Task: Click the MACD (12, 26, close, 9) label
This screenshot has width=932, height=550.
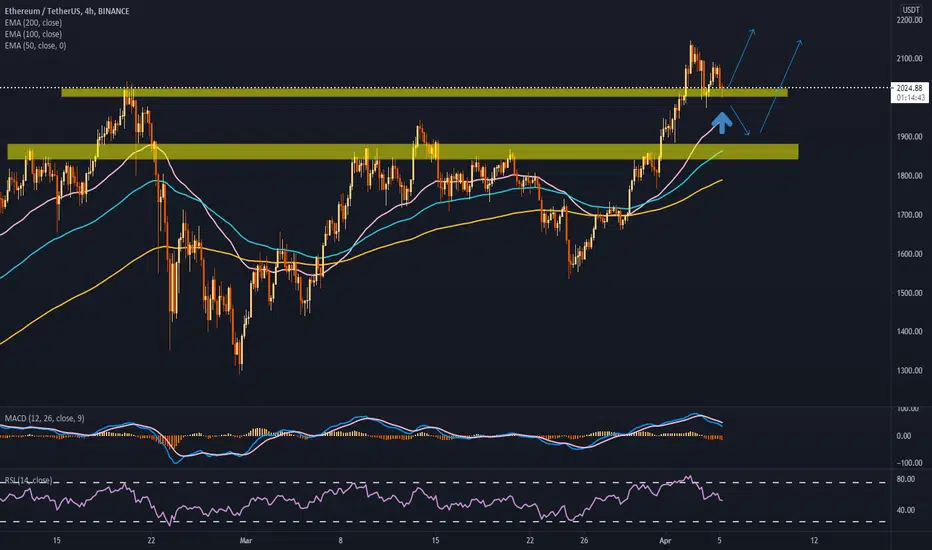Action: [45, 419]
